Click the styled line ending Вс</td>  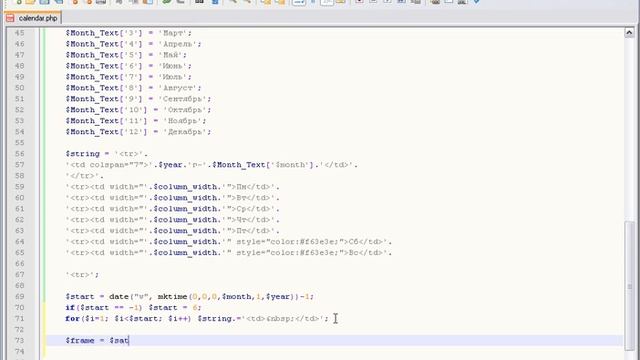pos(229,253)
